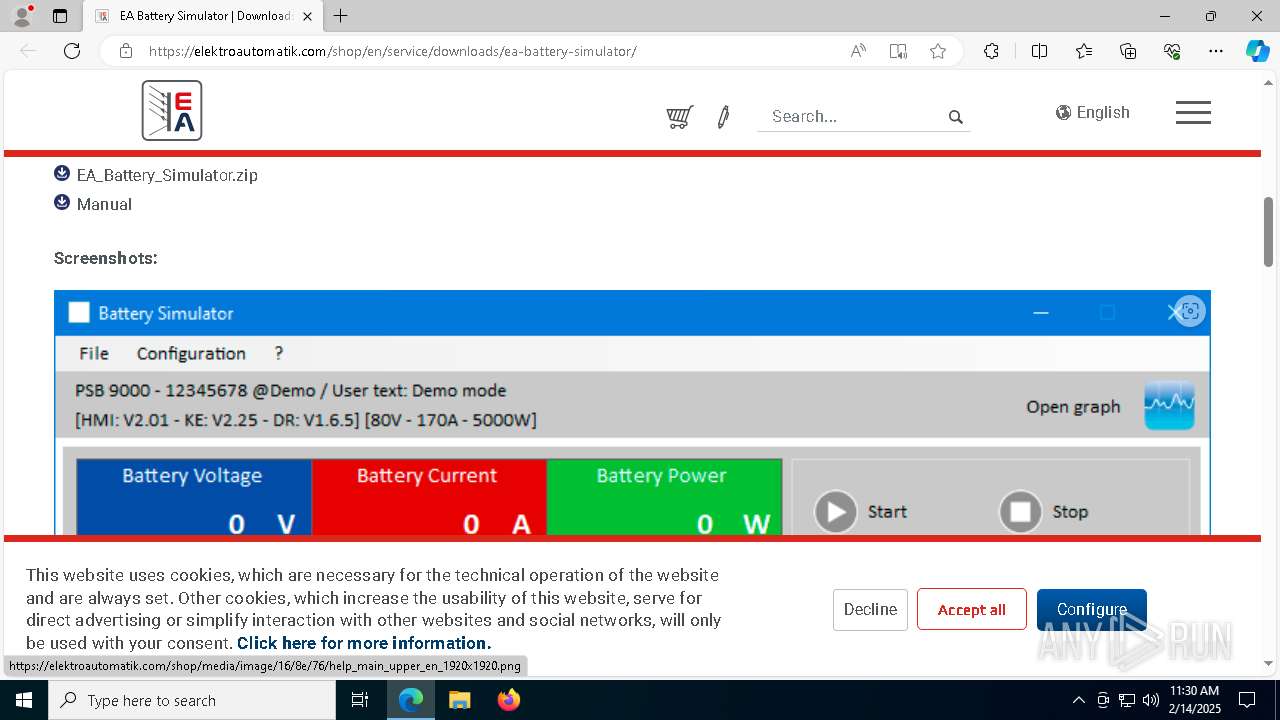Click the globe icon next to English
The height and width of the screenshot is (720, 1280).
(x=1063, y=112)
